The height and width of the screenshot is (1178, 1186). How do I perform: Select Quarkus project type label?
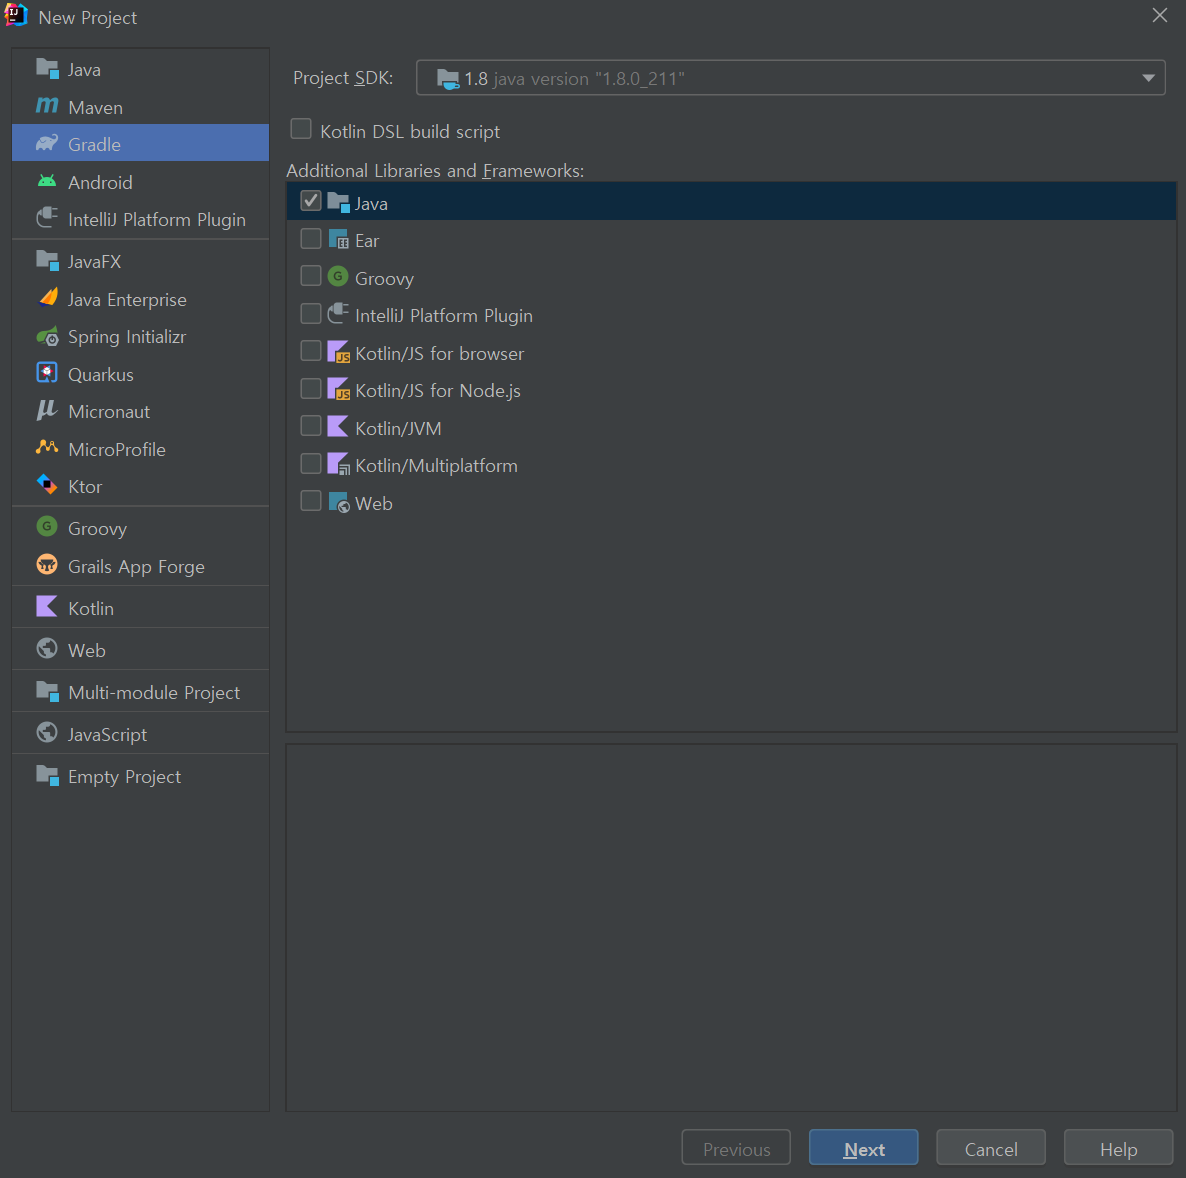click(x=101, y=375)
